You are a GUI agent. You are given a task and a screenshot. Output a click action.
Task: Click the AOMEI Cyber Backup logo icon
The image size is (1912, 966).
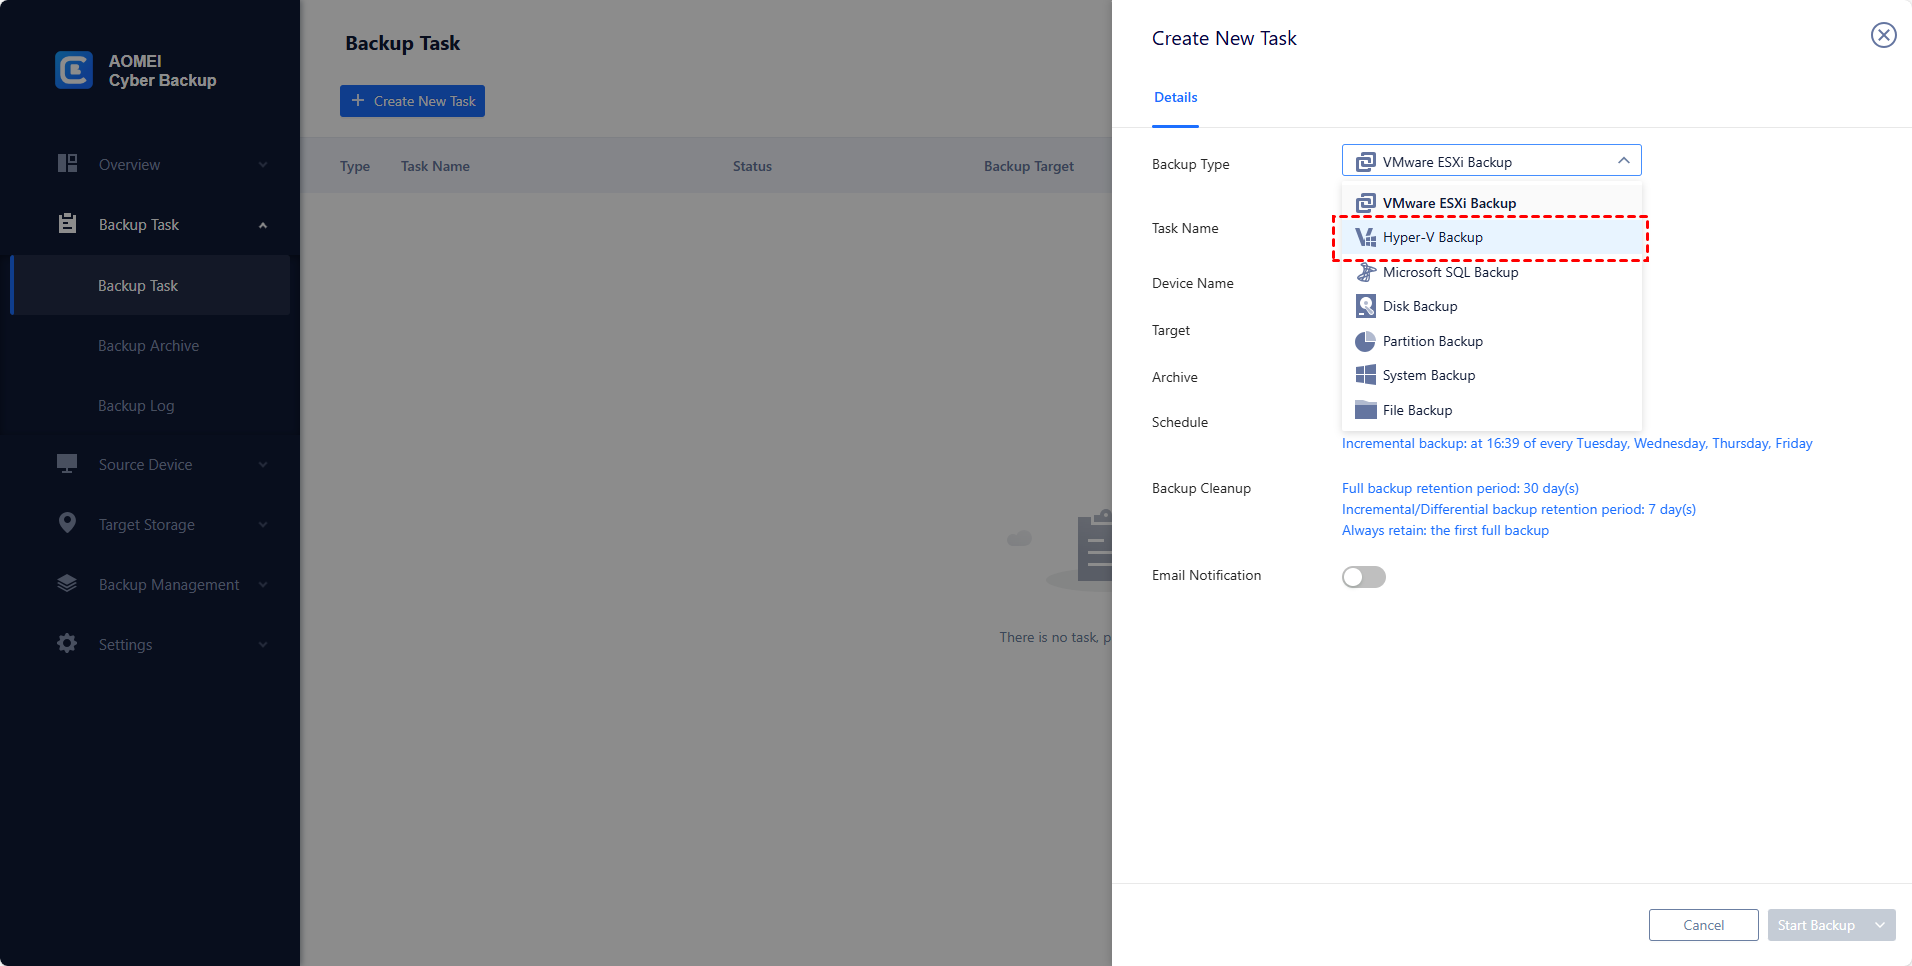(74, 70)
